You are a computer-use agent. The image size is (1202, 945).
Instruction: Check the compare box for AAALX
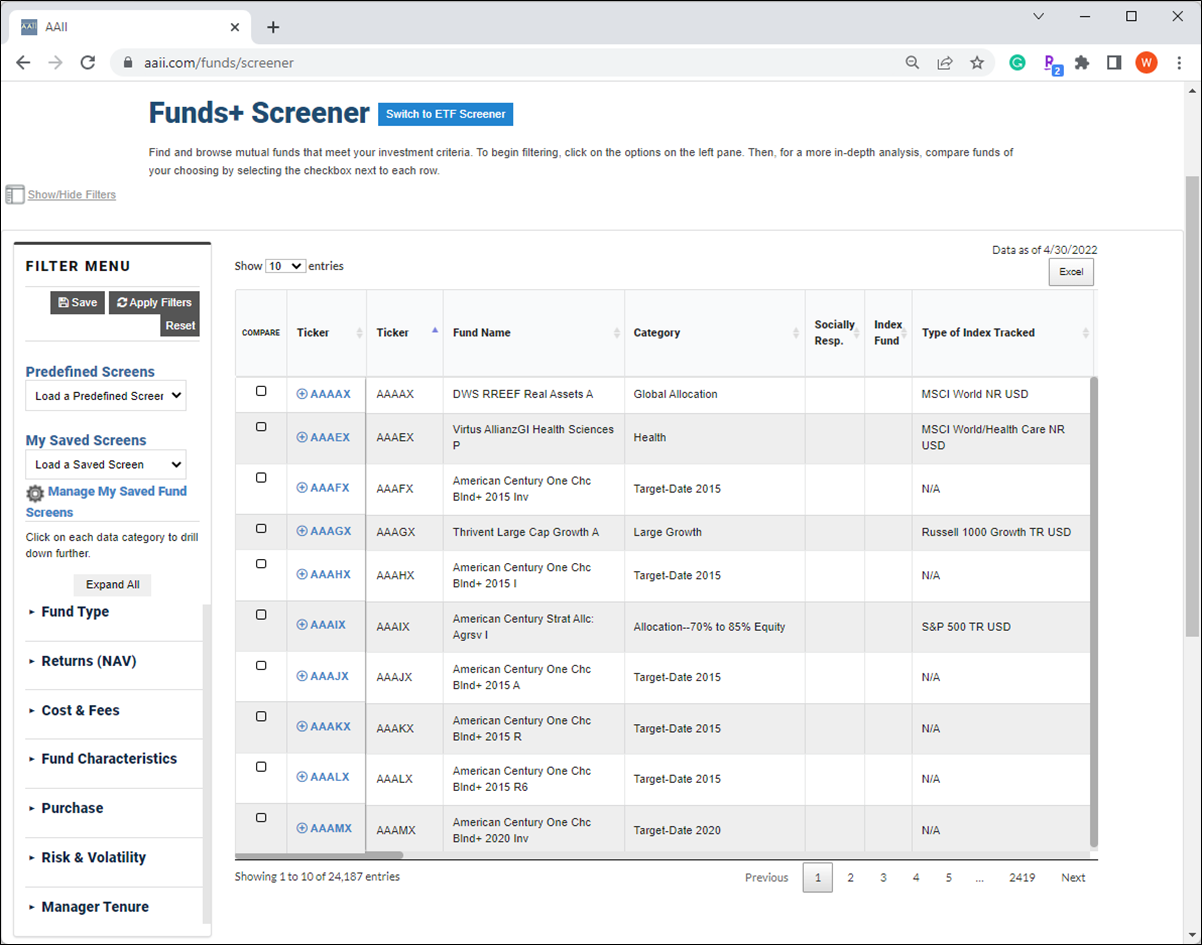click(261, 766)
